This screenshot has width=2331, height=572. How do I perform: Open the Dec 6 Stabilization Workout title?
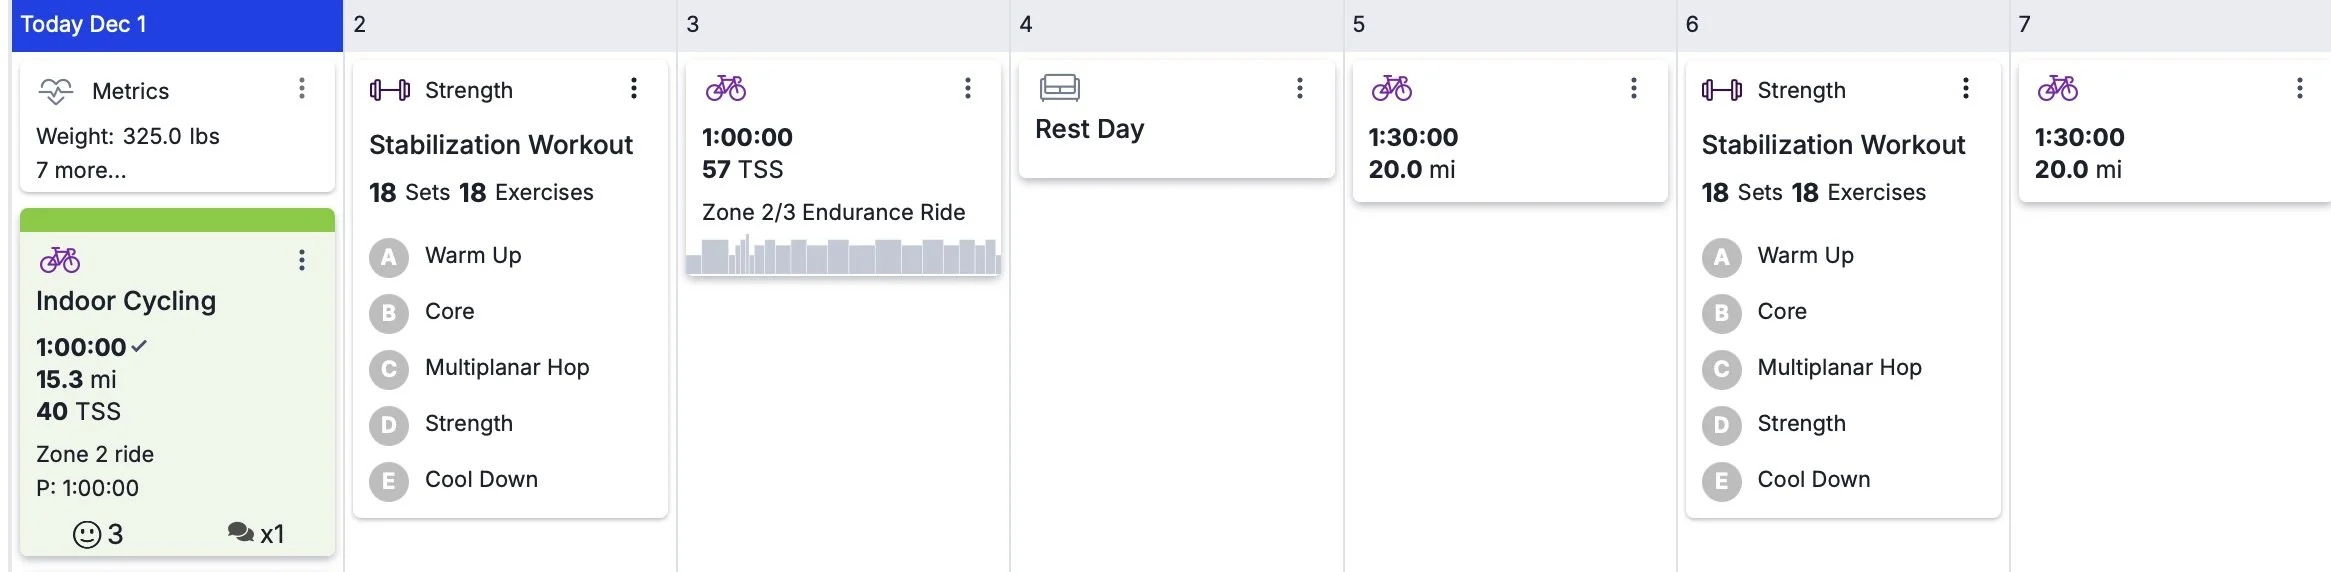[x=1833, y=145]
